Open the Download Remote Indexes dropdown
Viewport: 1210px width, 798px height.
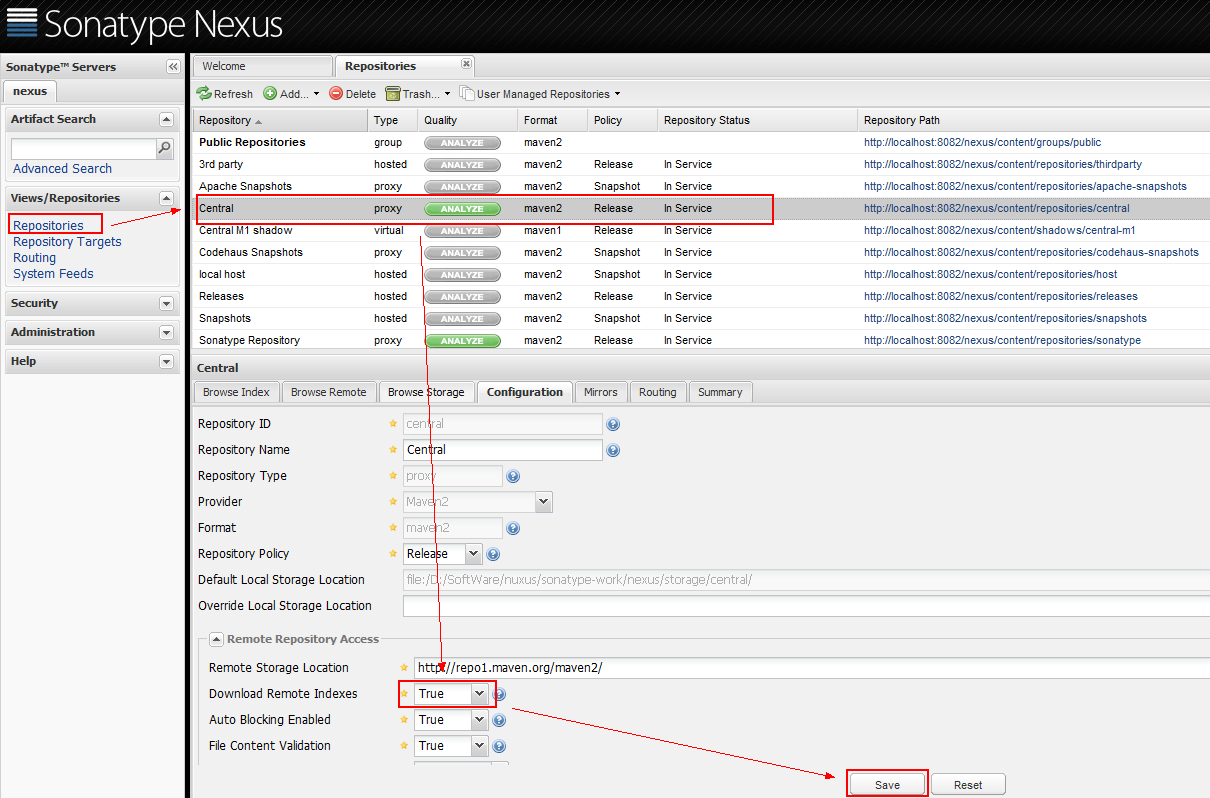point(480,694)
